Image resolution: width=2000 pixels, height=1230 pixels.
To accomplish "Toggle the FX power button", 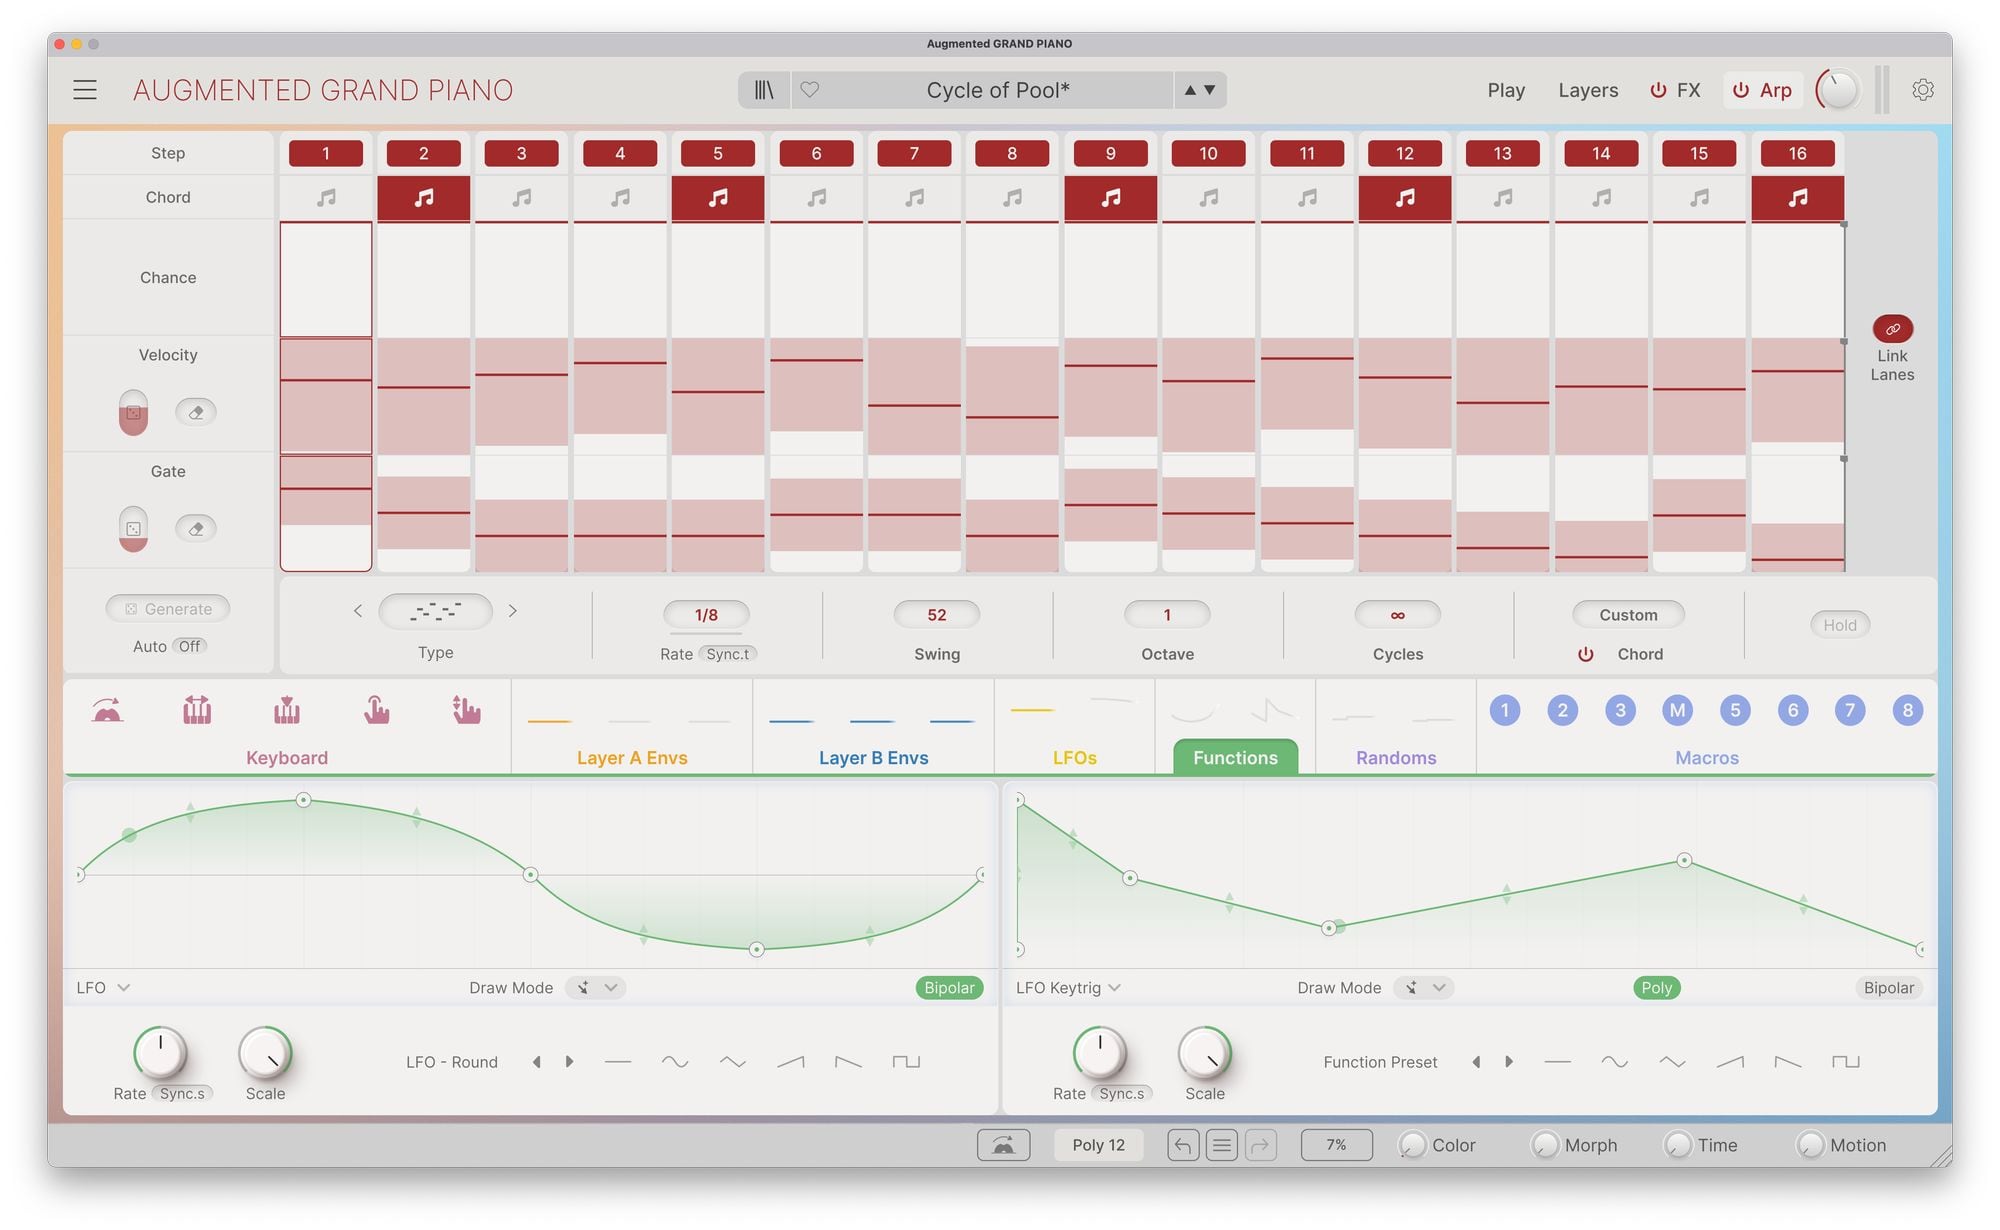I will pos(1658,90).
